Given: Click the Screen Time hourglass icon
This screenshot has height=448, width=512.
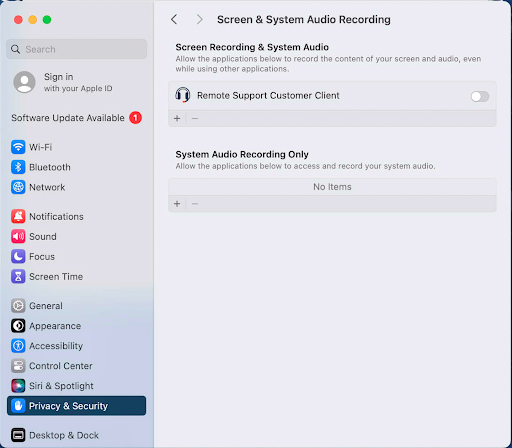Looking at the screenshot, I should [18, 276].
